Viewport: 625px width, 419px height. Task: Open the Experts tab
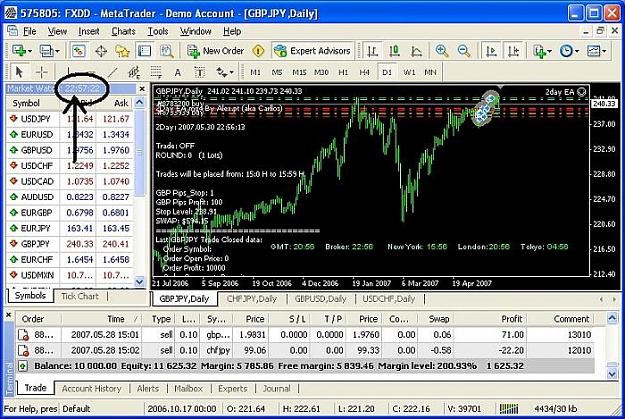[232, 389]
